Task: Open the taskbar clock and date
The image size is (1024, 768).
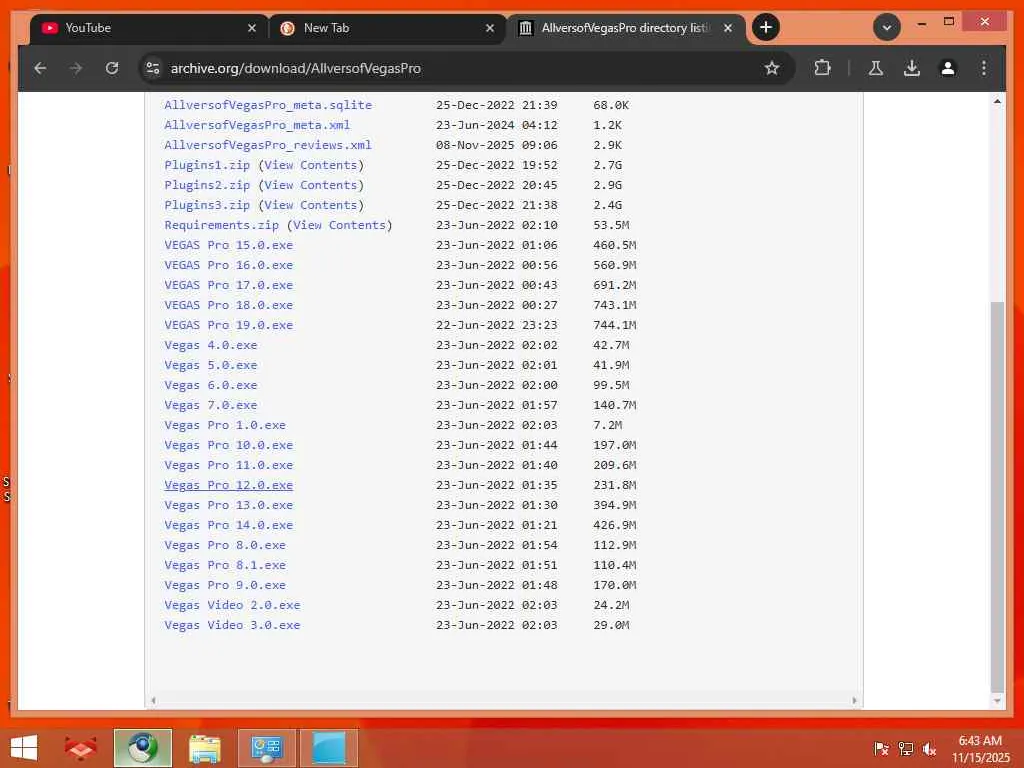Action: click(980, 748)
